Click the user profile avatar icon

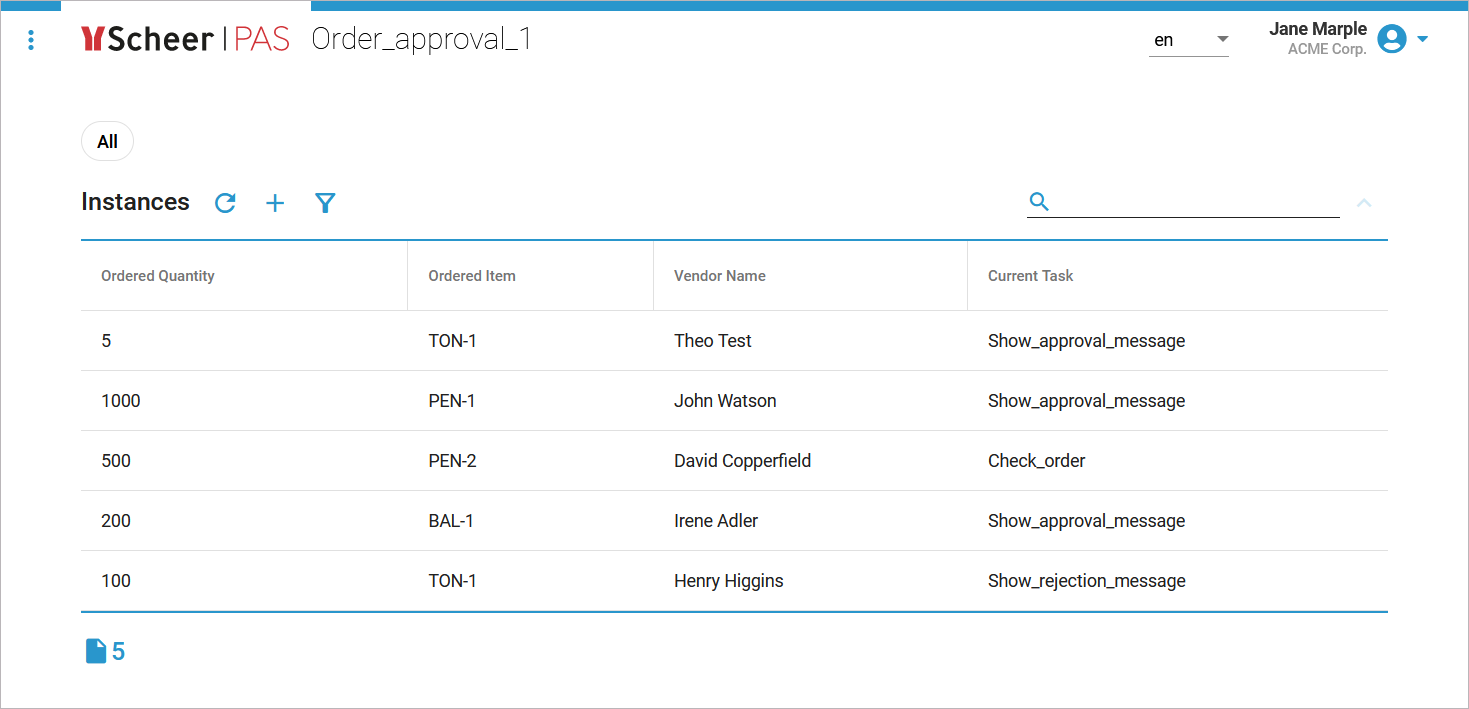(1391, 39)
